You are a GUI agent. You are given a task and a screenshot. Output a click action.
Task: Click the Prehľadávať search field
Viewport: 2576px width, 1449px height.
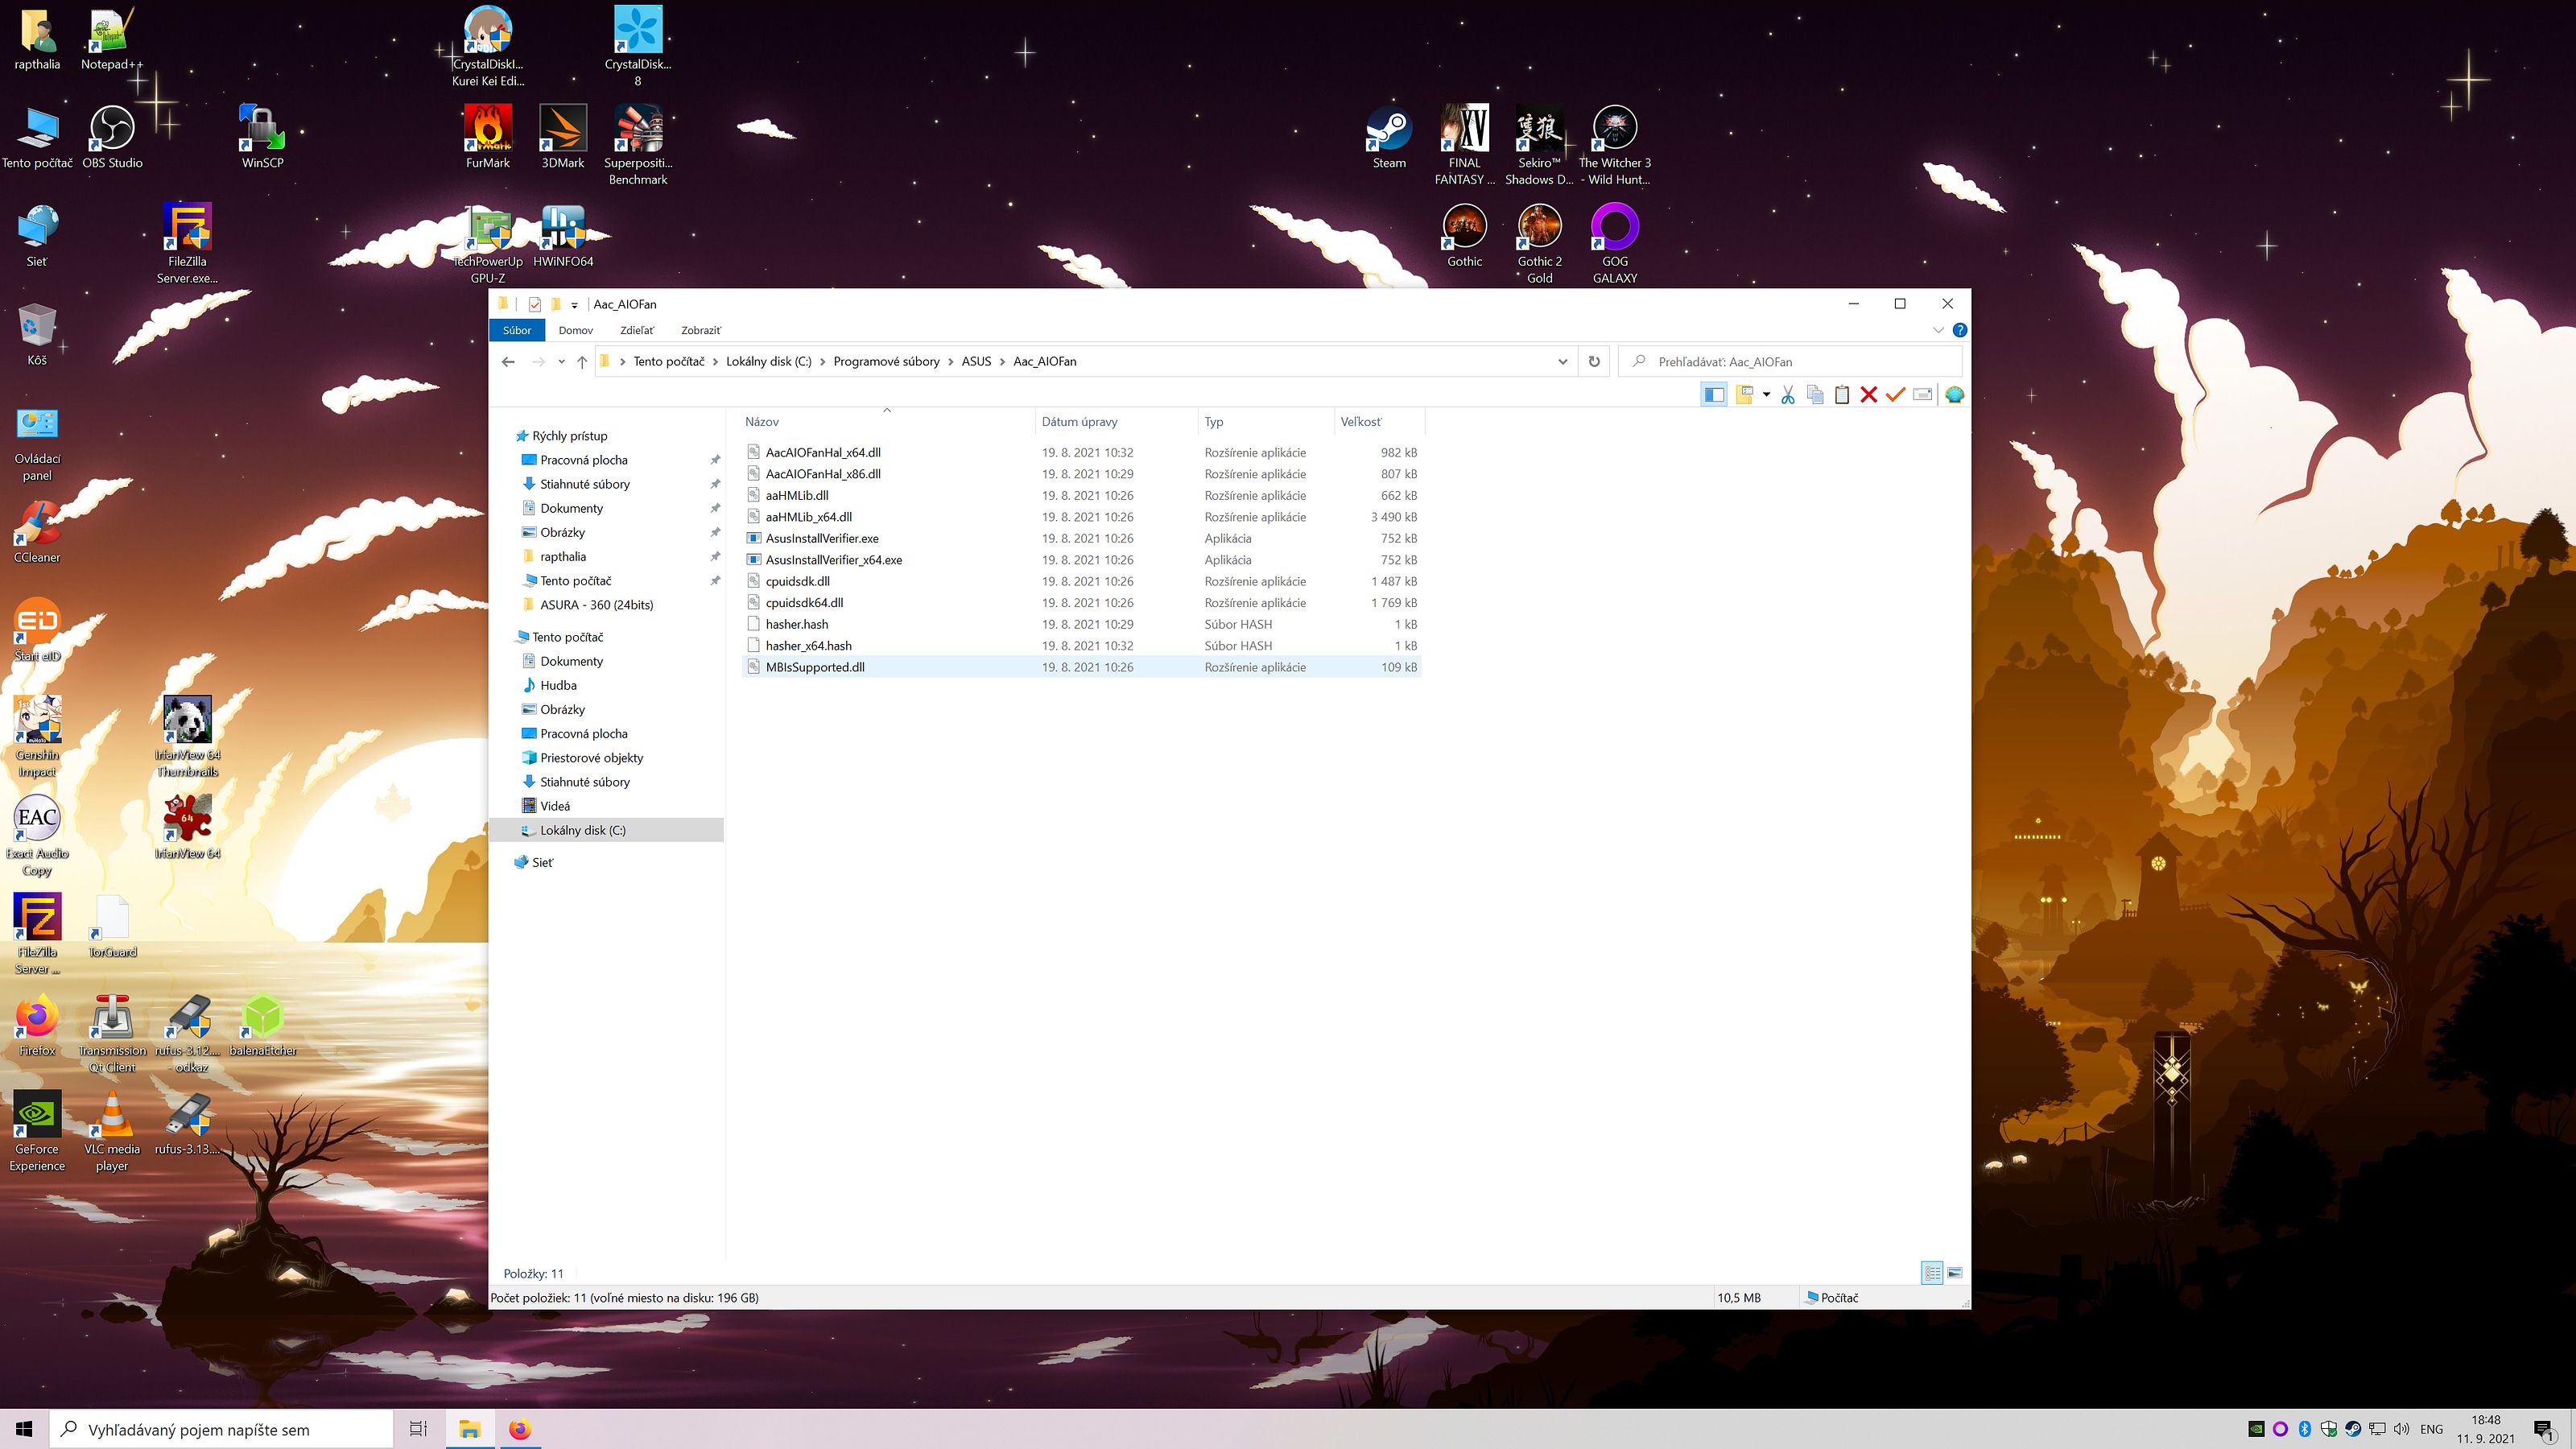click(1790, 362)
